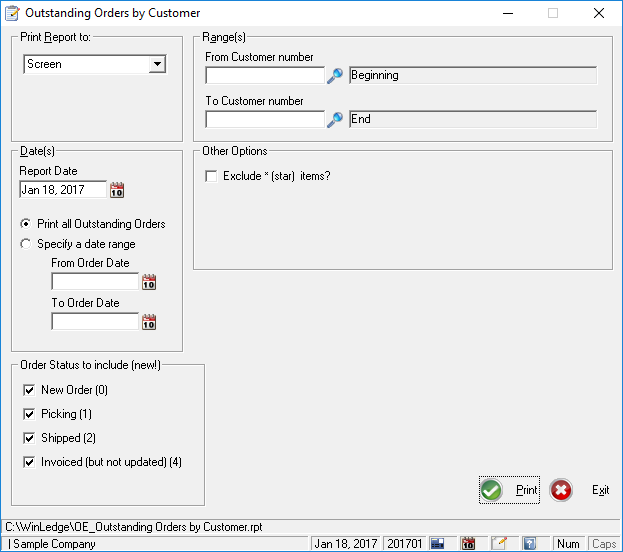Click the status bar calendar icon
This screenshot has width=623, height=552.
click(x=468, y=544)
